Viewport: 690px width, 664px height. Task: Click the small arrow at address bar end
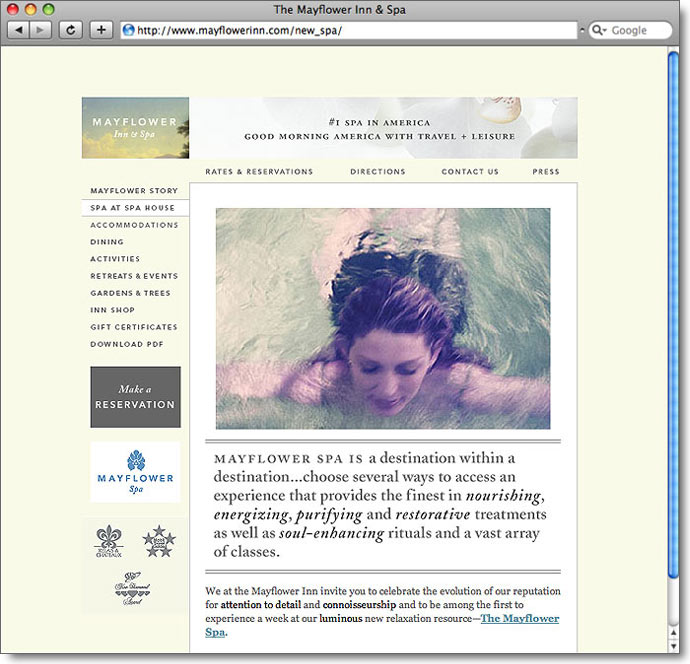pos(582,30)
